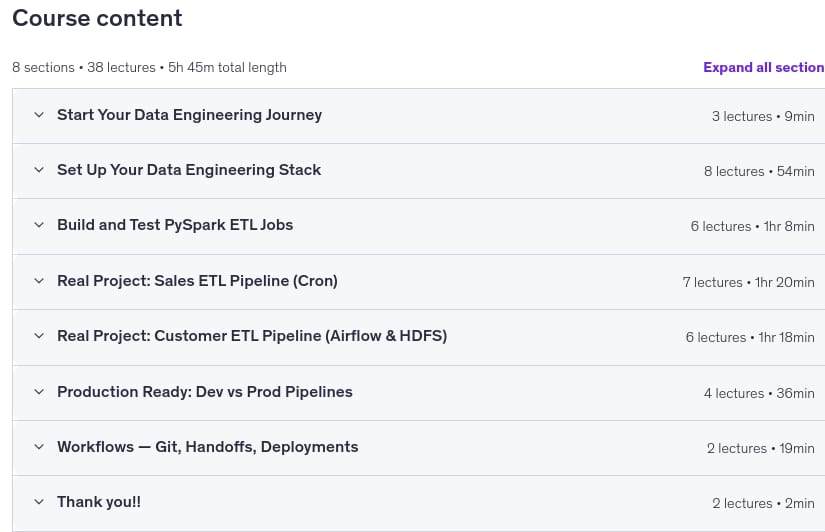Open section title Real Project: Customer ETL Pipeline

pos(252,336)
